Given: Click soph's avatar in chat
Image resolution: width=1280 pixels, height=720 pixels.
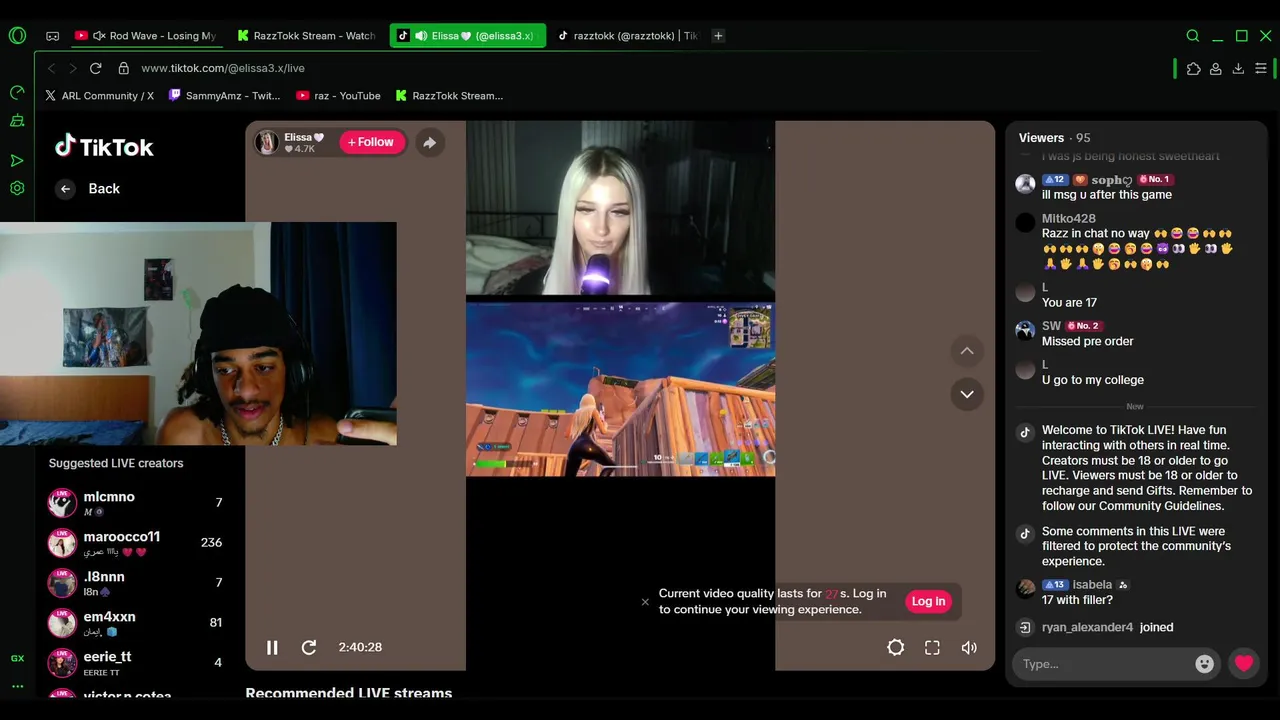Looking at the screenshot, I should (1025, 184).
